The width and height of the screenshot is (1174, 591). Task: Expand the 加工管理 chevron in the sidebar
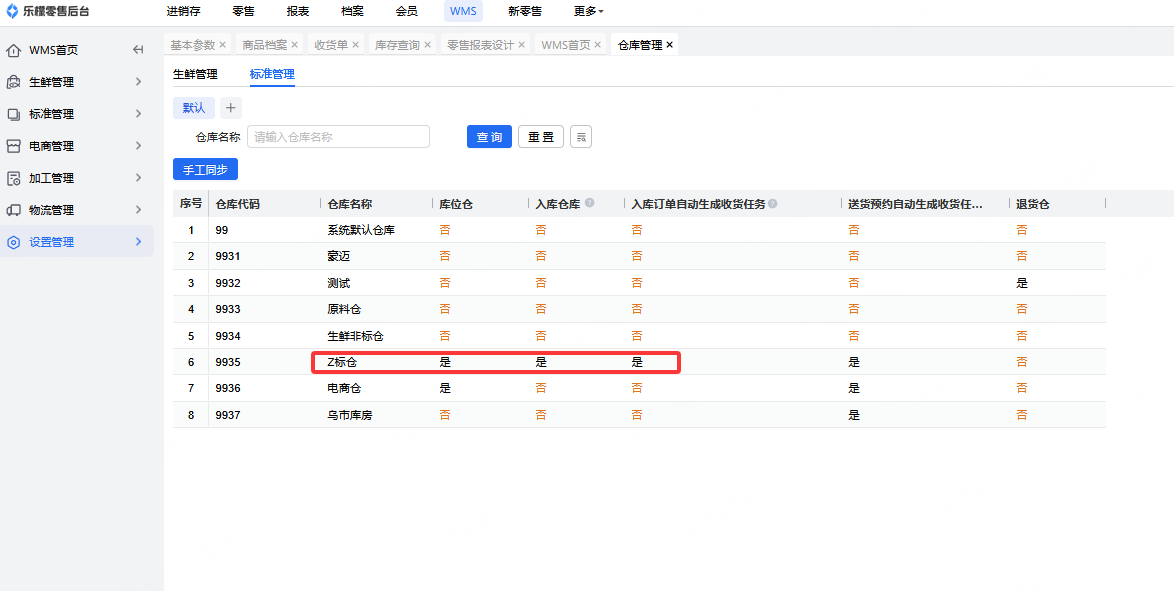[x=138, y=178]
